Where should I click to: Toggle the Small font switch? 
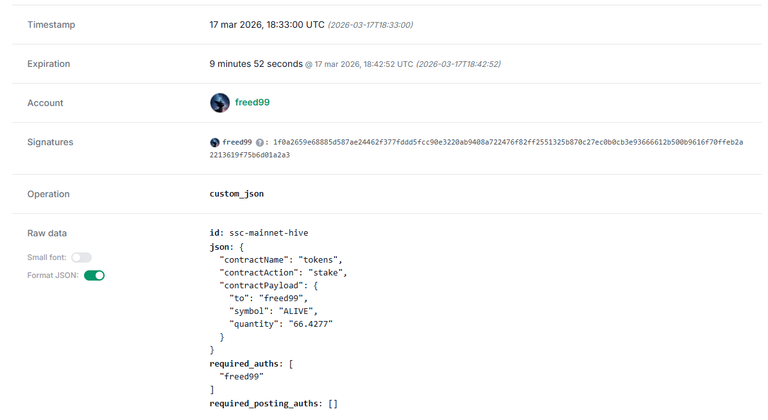(x=81, y=258)
